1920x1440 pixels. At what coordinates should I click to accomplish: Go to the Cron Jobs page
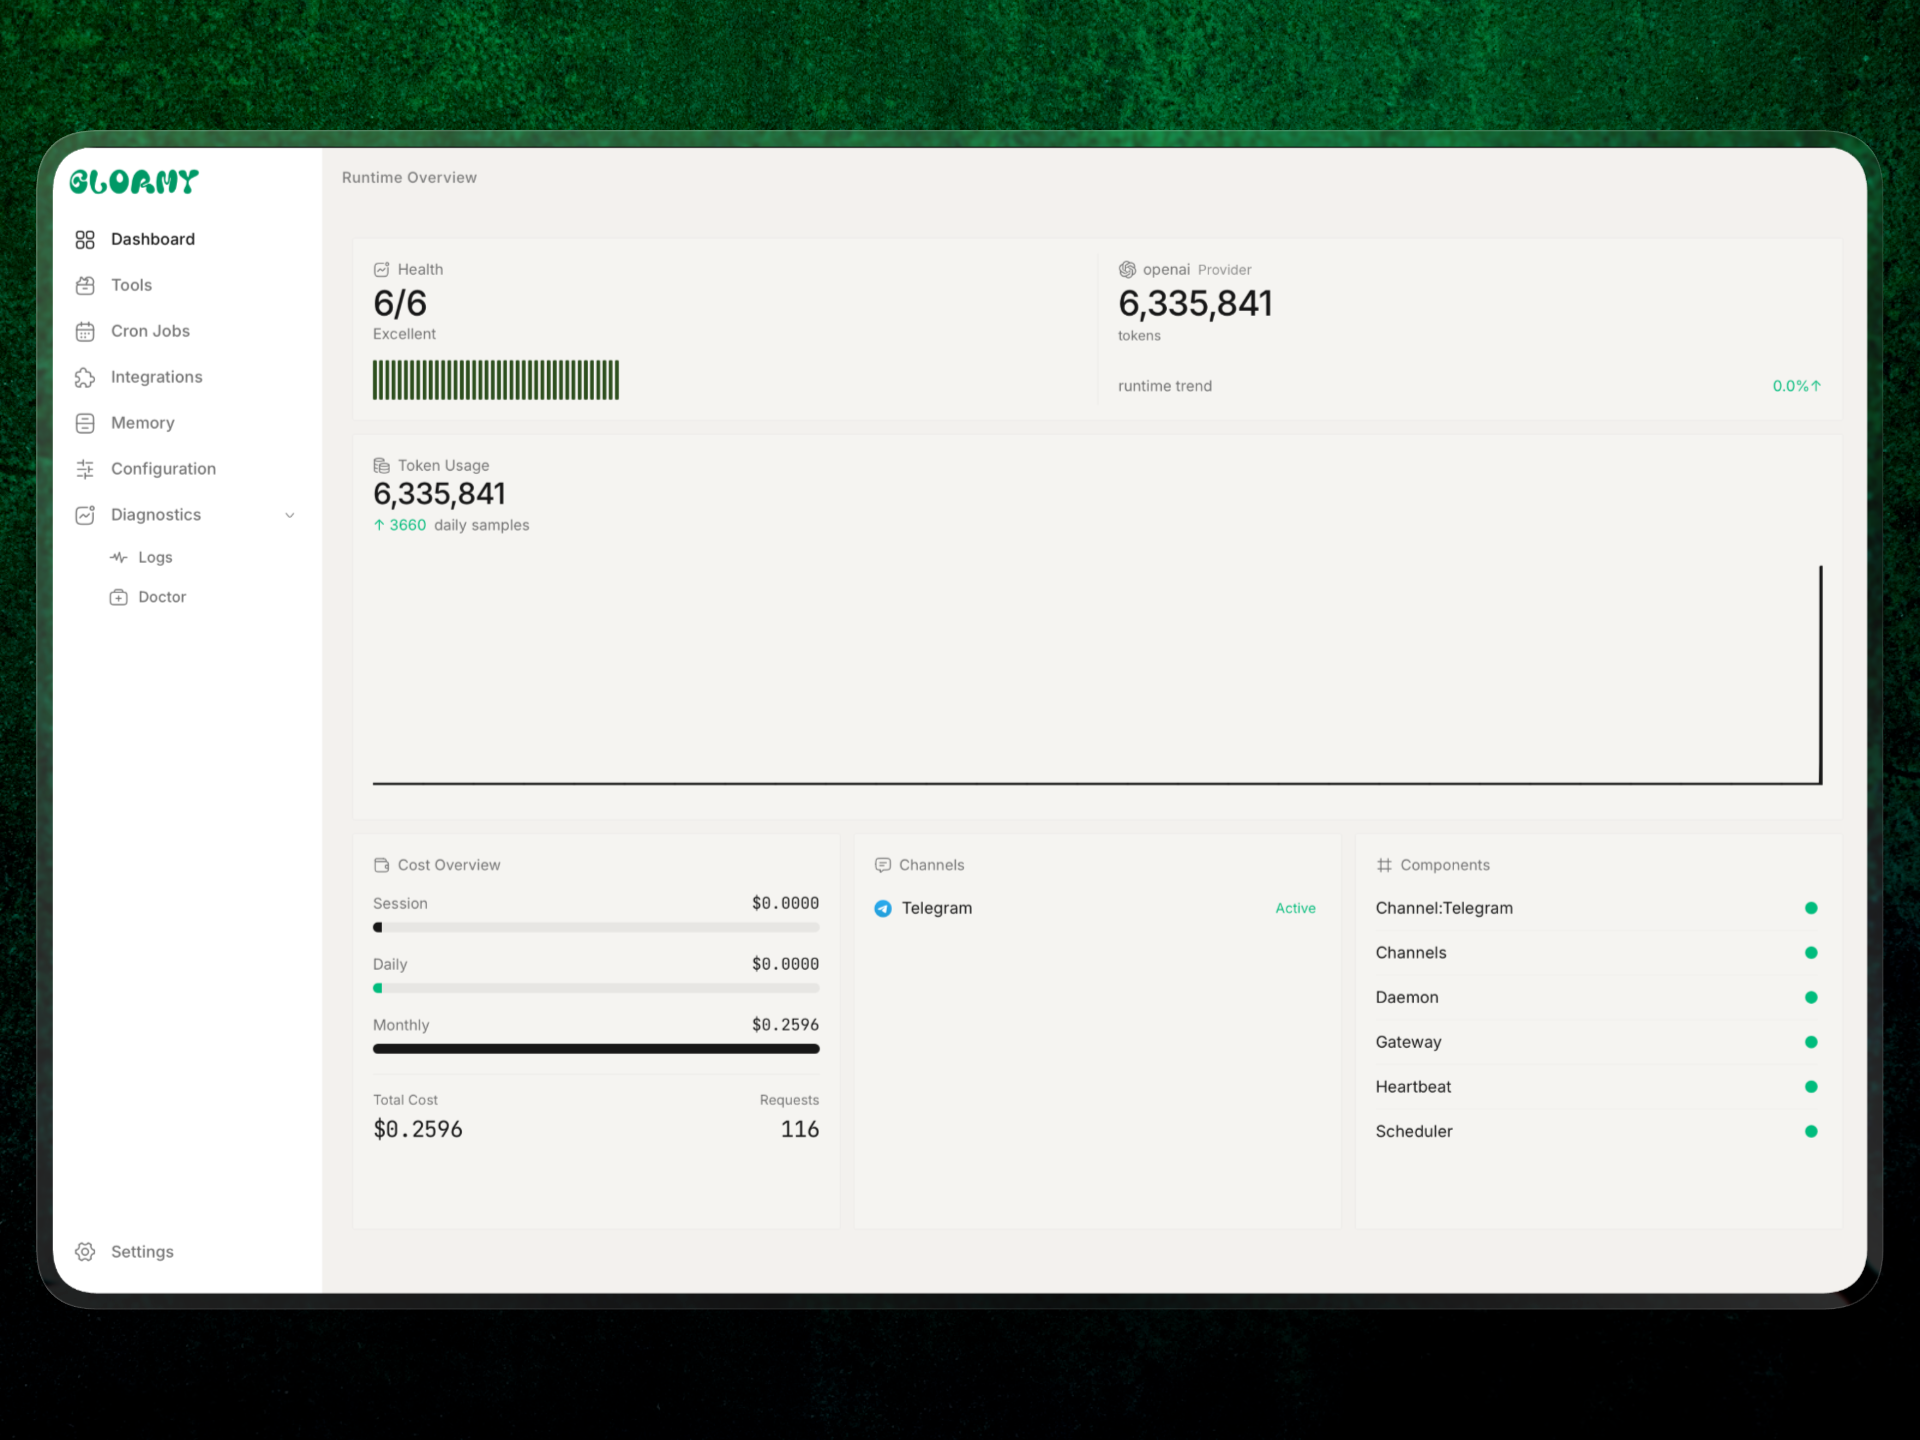tap(150, 332)
